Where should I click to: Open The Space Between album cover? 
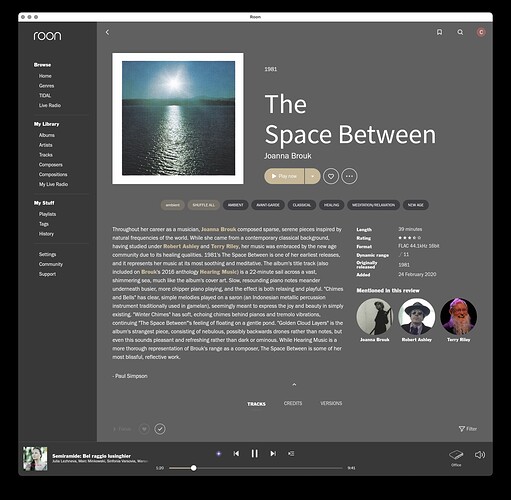click(x=178, y=118)
